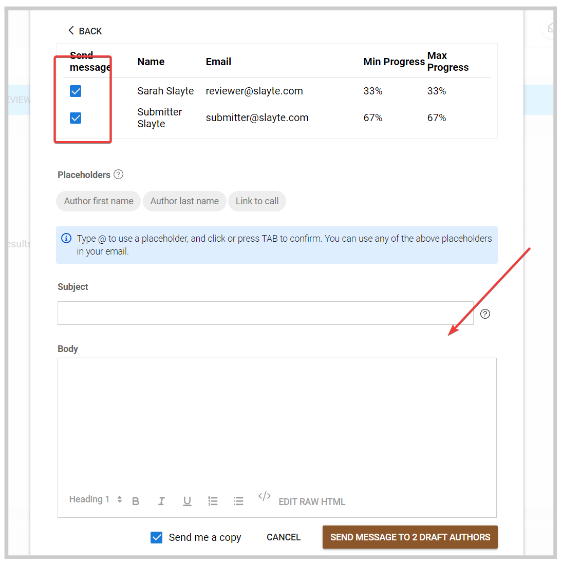Uncheck Send message for Submitter Slayte

[76, 118]
